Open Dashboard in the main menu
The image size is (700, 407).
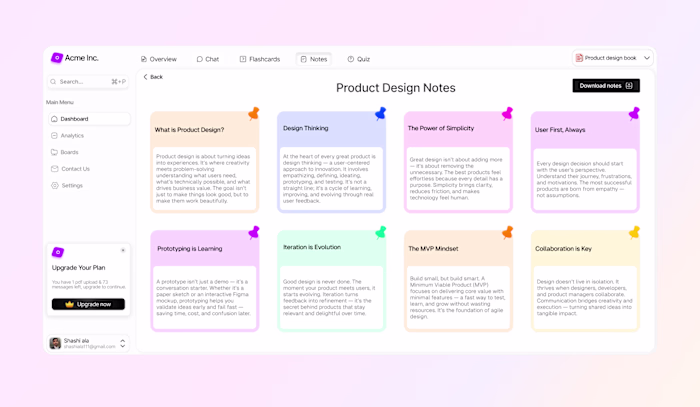(89, 119)
